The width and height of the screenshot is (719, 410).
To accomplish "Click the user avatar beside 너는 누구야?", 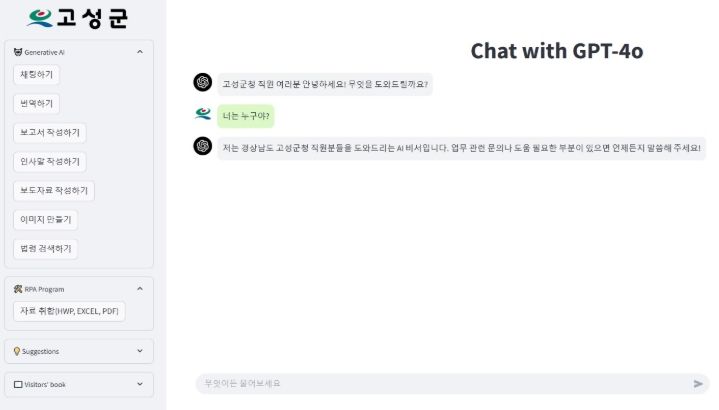I will 203,113.
